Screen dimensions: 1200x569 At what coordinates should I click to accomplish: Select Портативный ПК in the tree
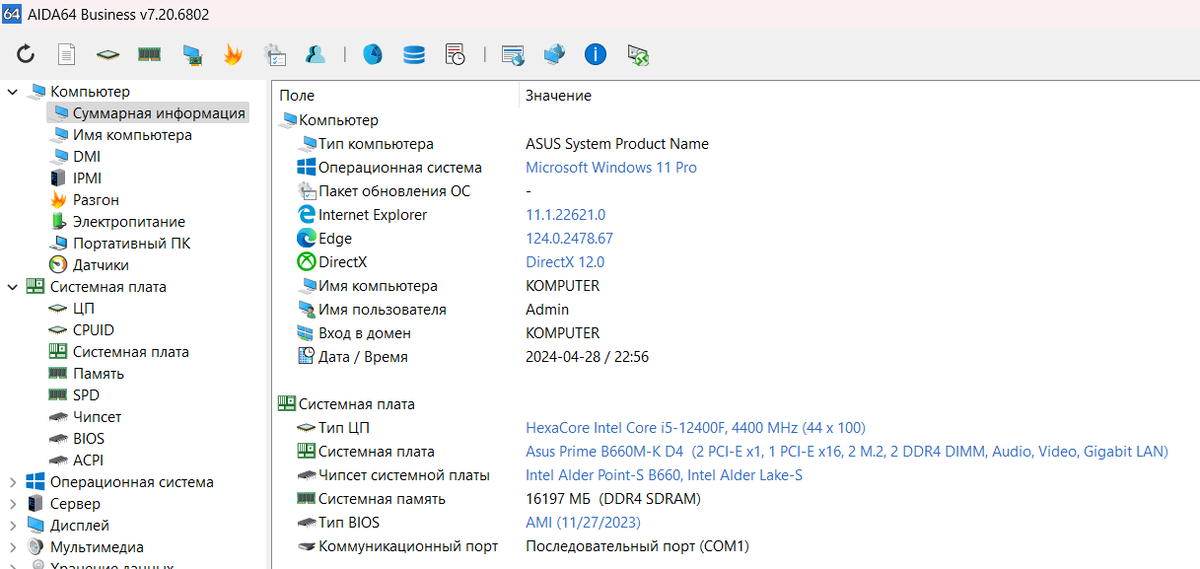click(131, 243)
